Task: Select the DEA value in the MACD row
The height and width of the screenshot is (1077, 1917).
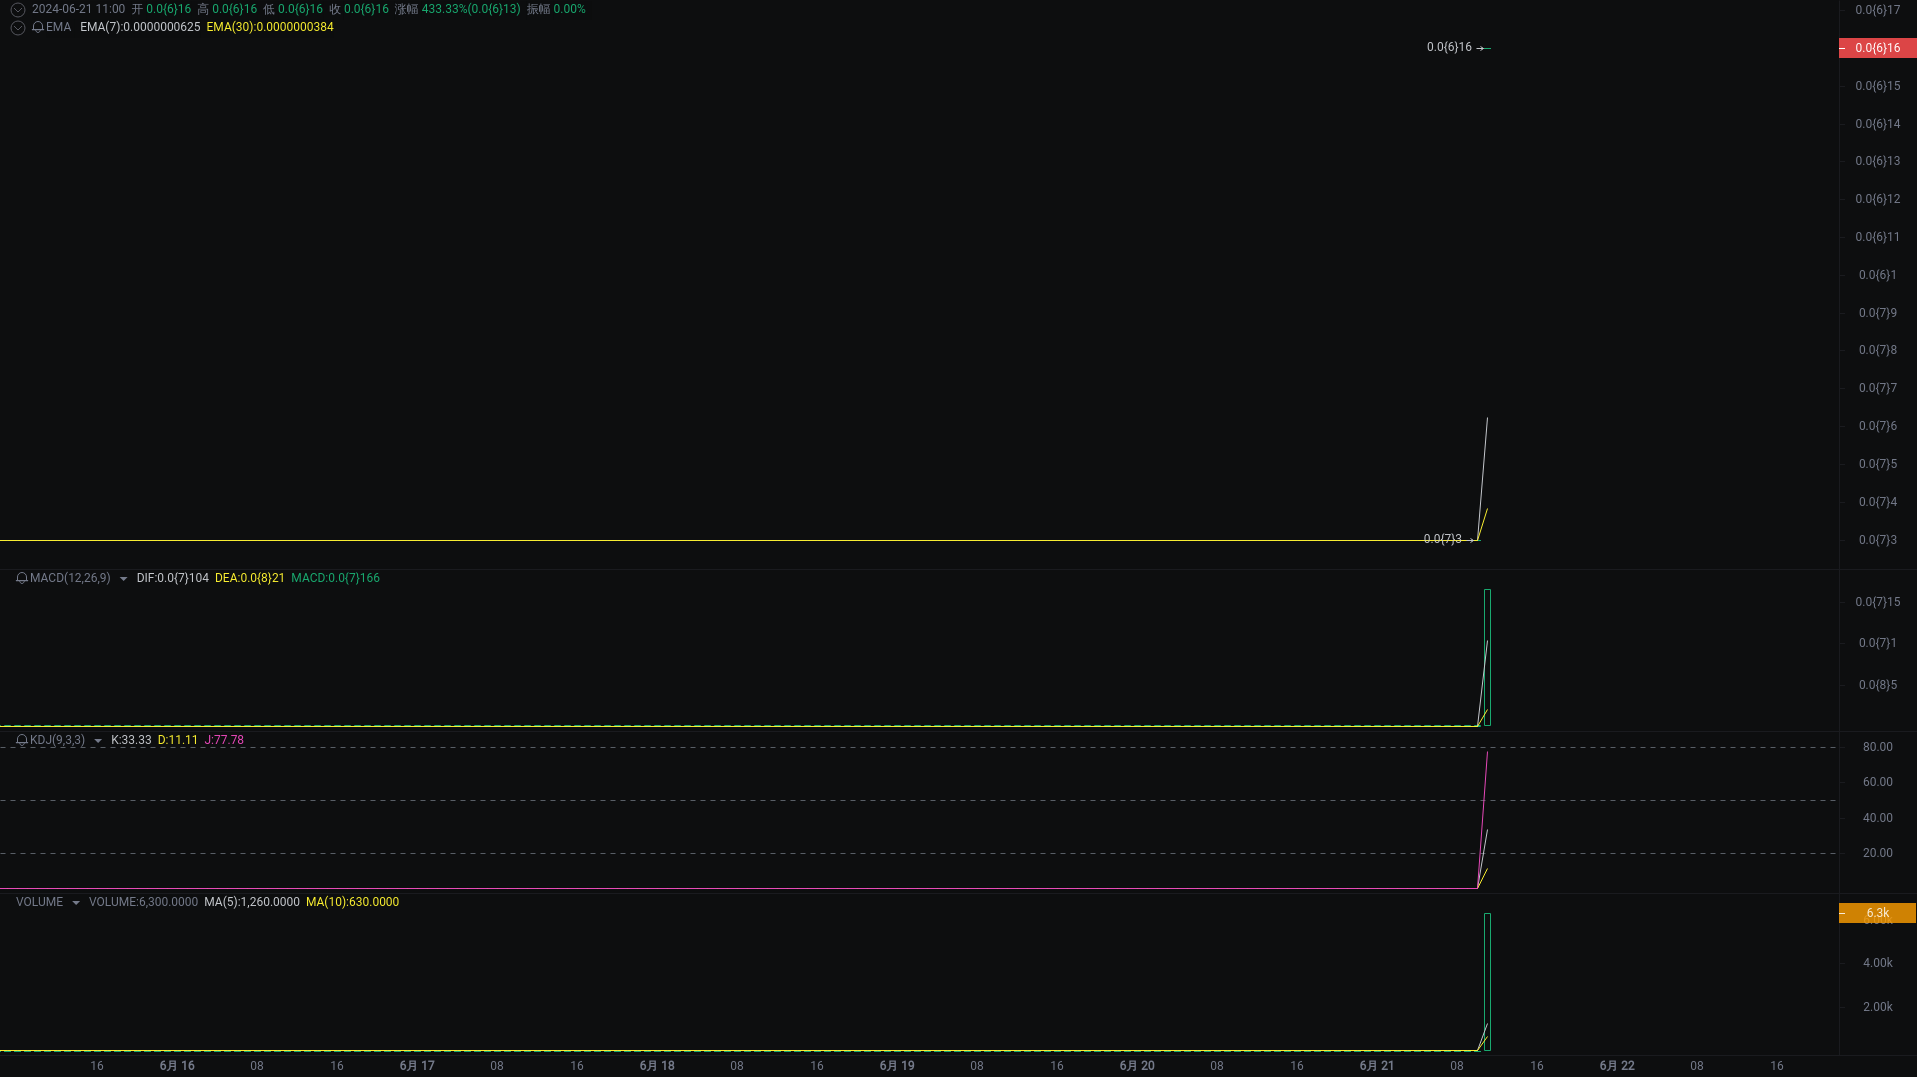Action: (250, 578)
